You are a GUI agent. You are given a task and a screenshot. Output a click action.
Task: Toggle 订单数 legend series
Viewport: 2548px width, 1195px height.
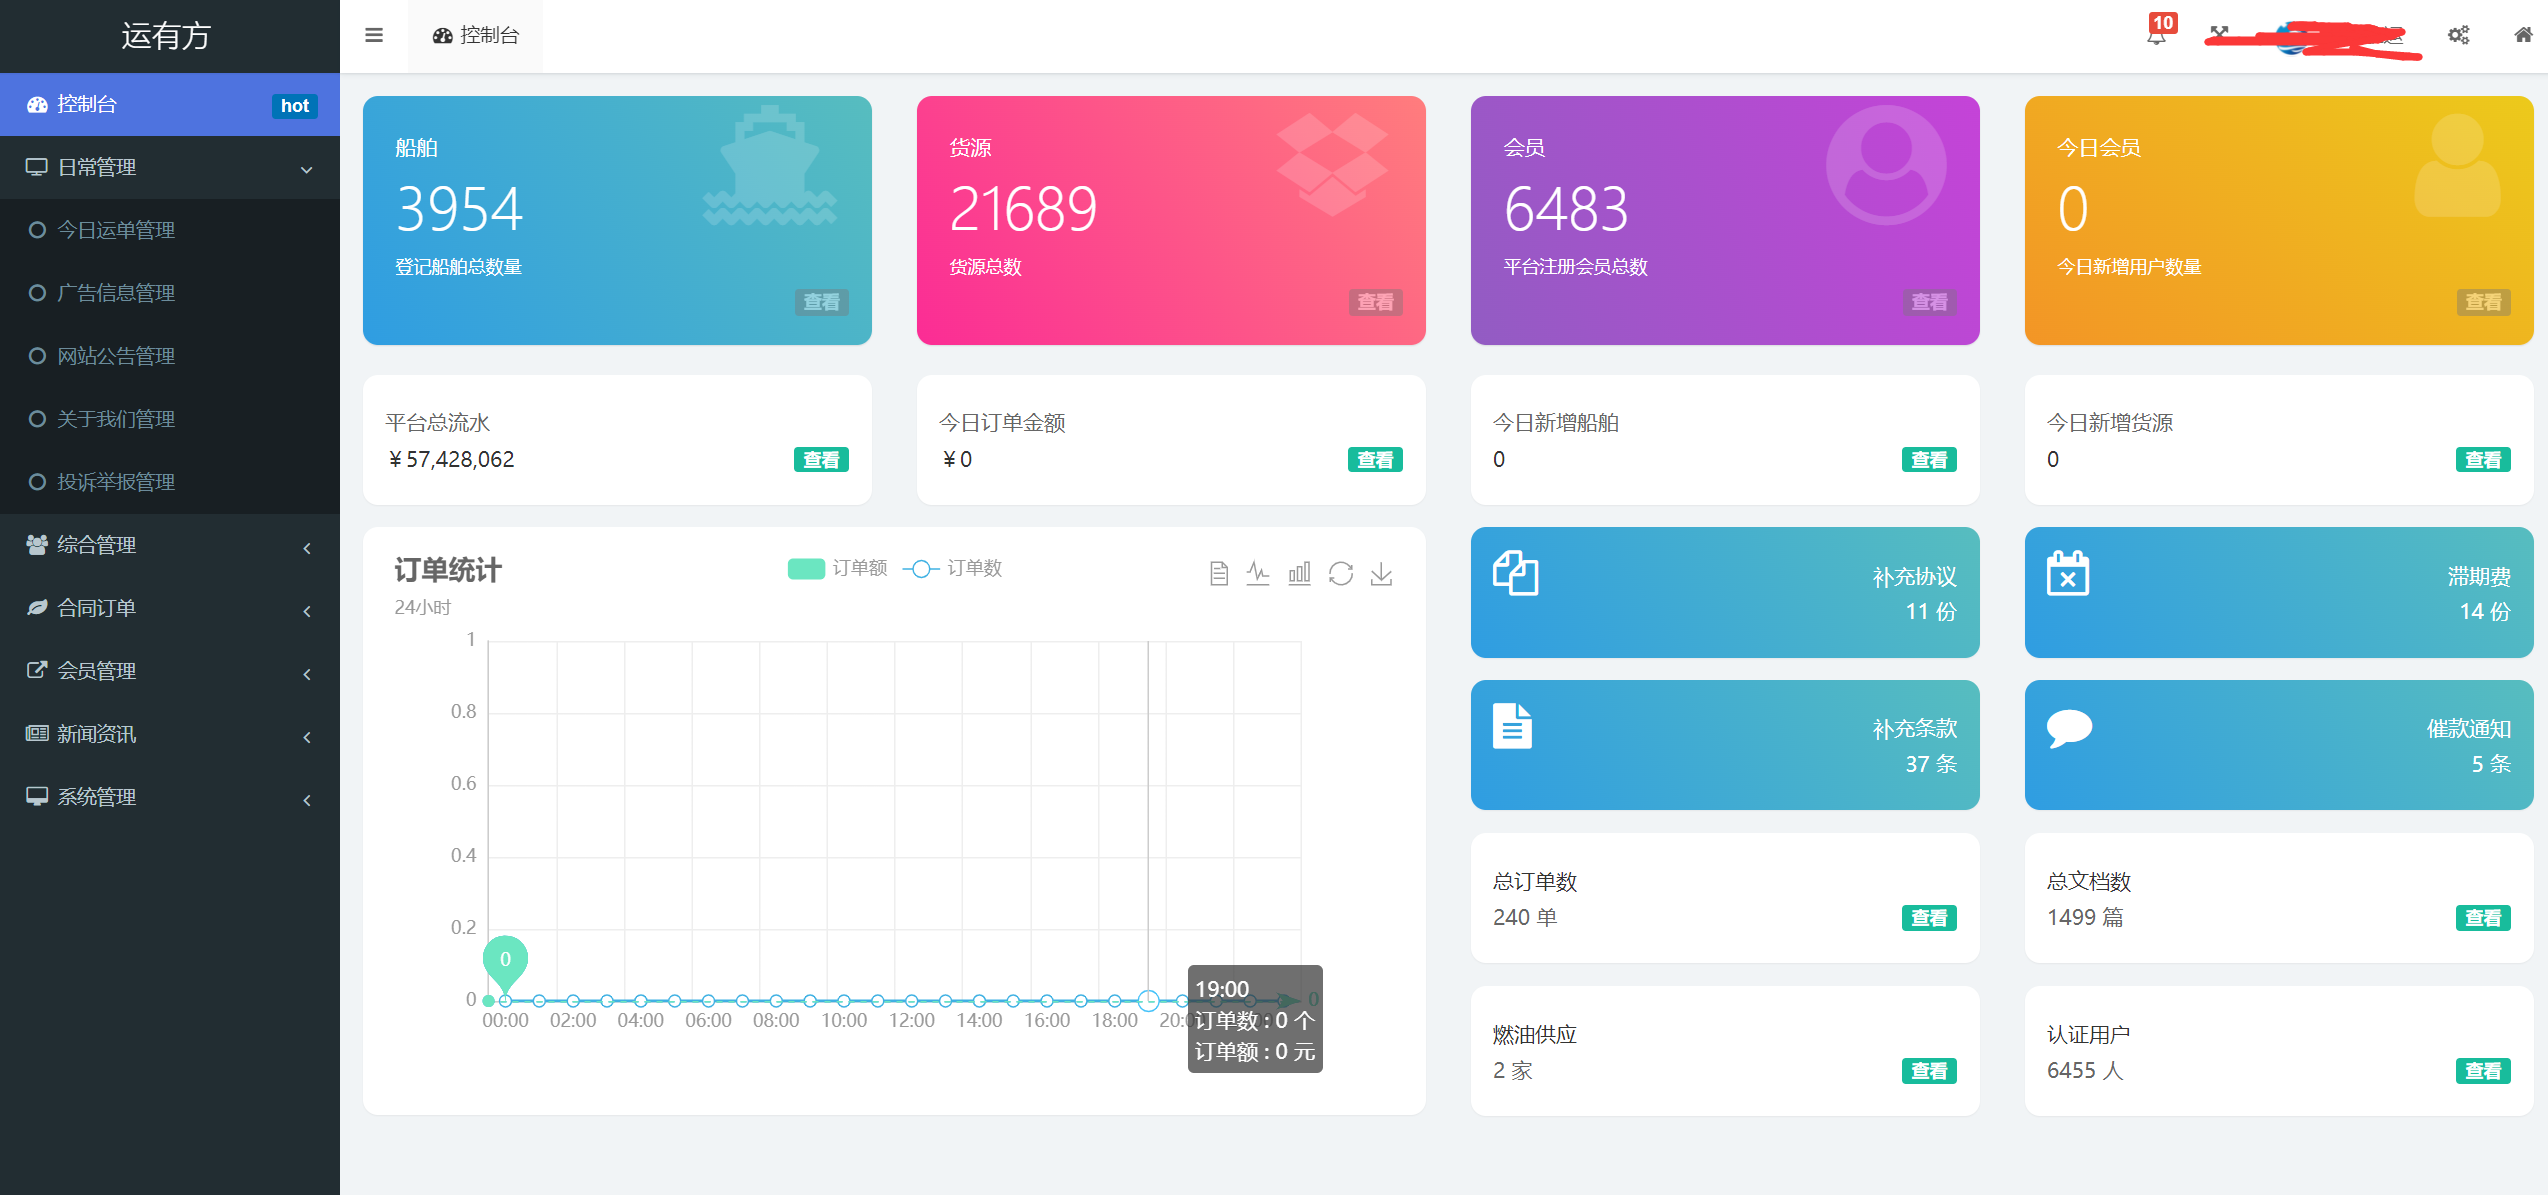pyautogui.click(x=952, y=568)
